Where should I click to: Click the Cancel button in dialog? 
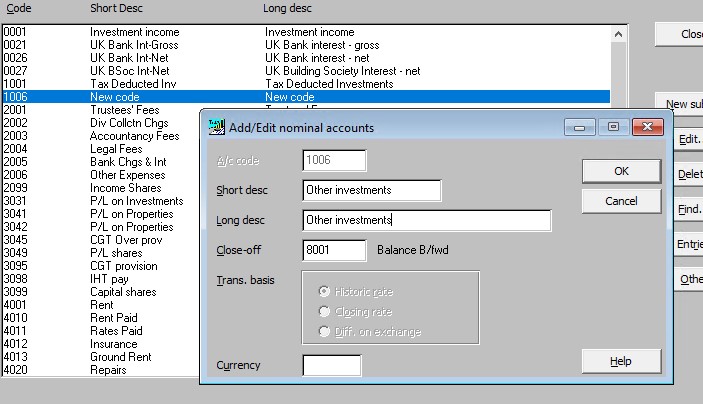tap(621, 201)
